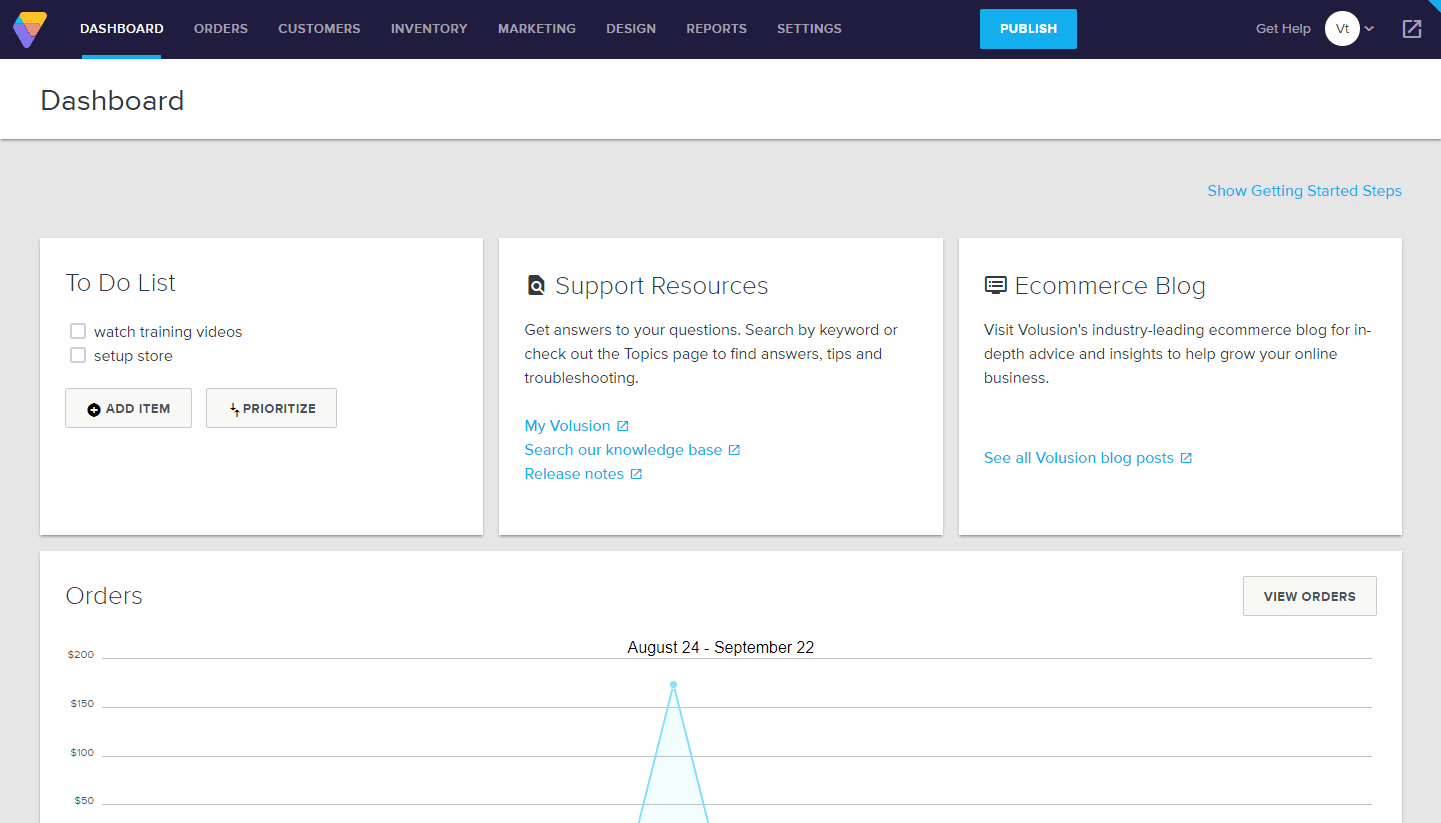Open the Orders menu
The image size is (1441, 823).
(x=221, y=29)
